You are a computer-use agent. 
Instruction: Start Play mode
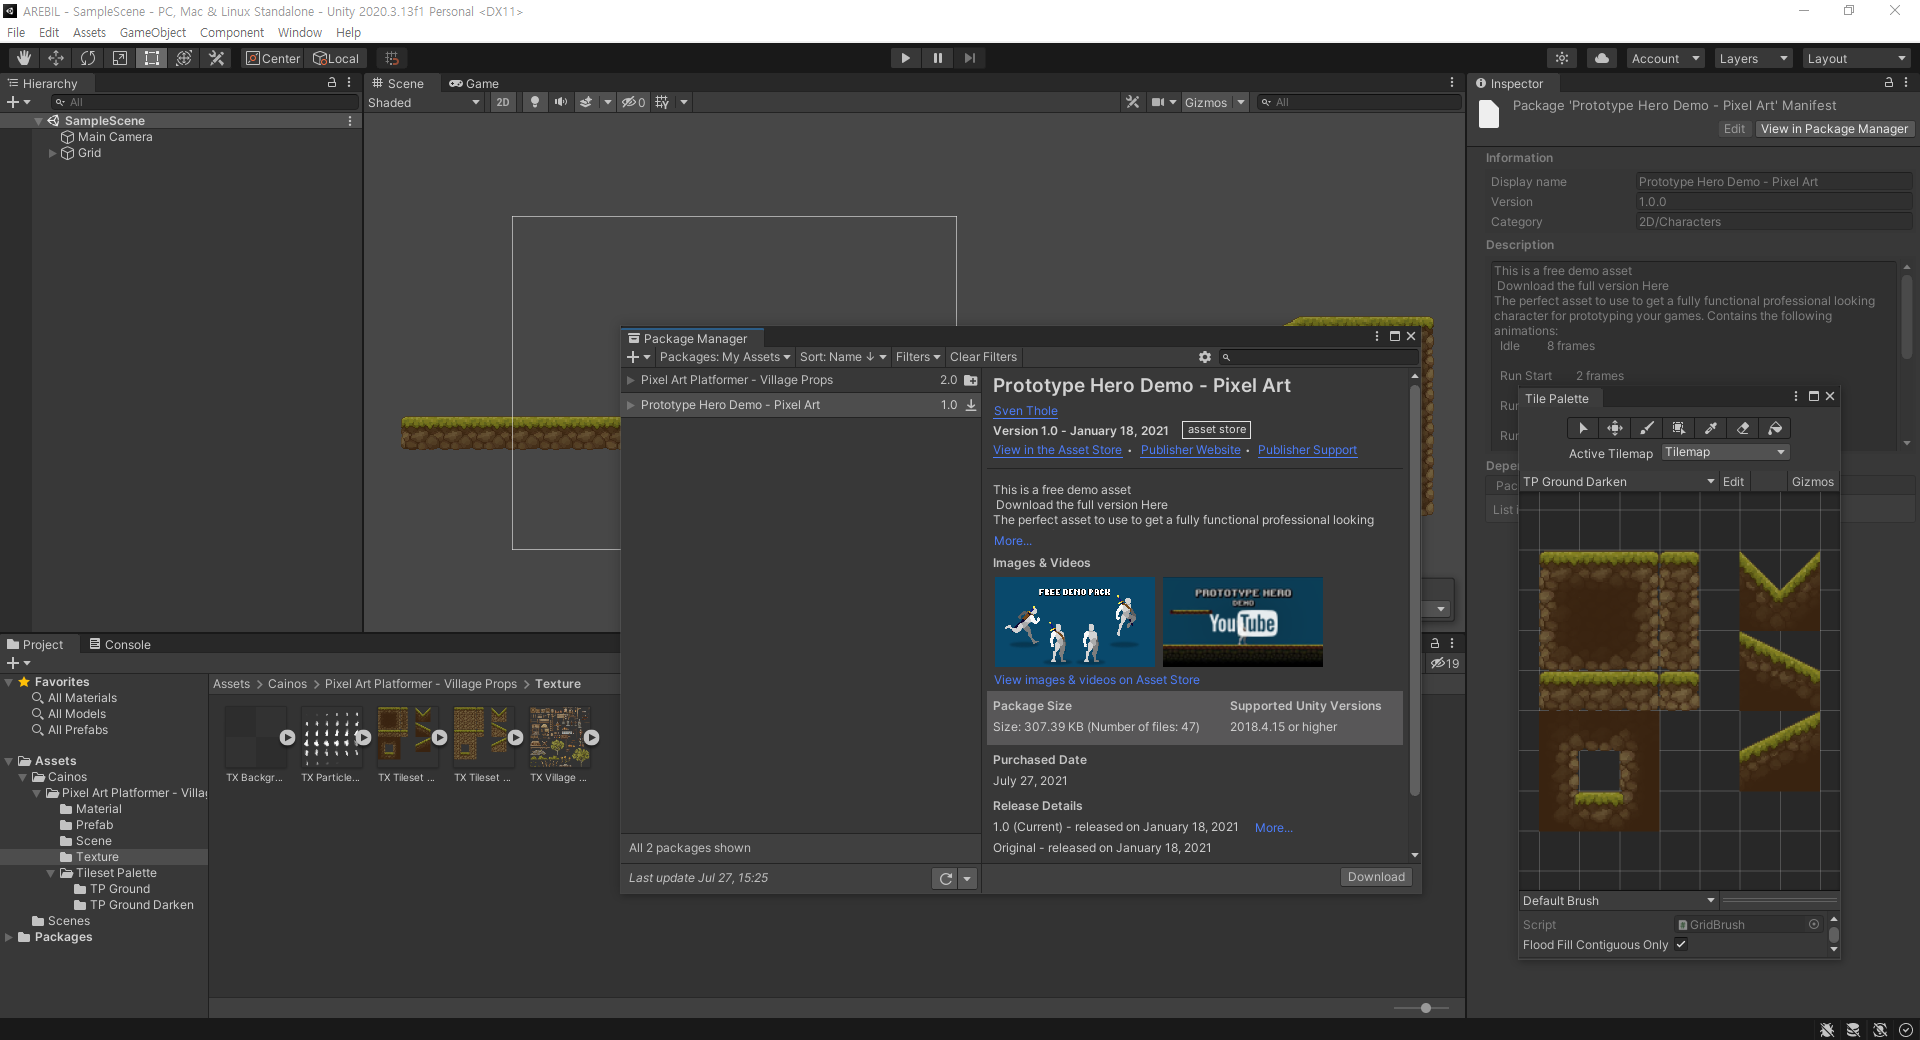[x=905, y=58]
